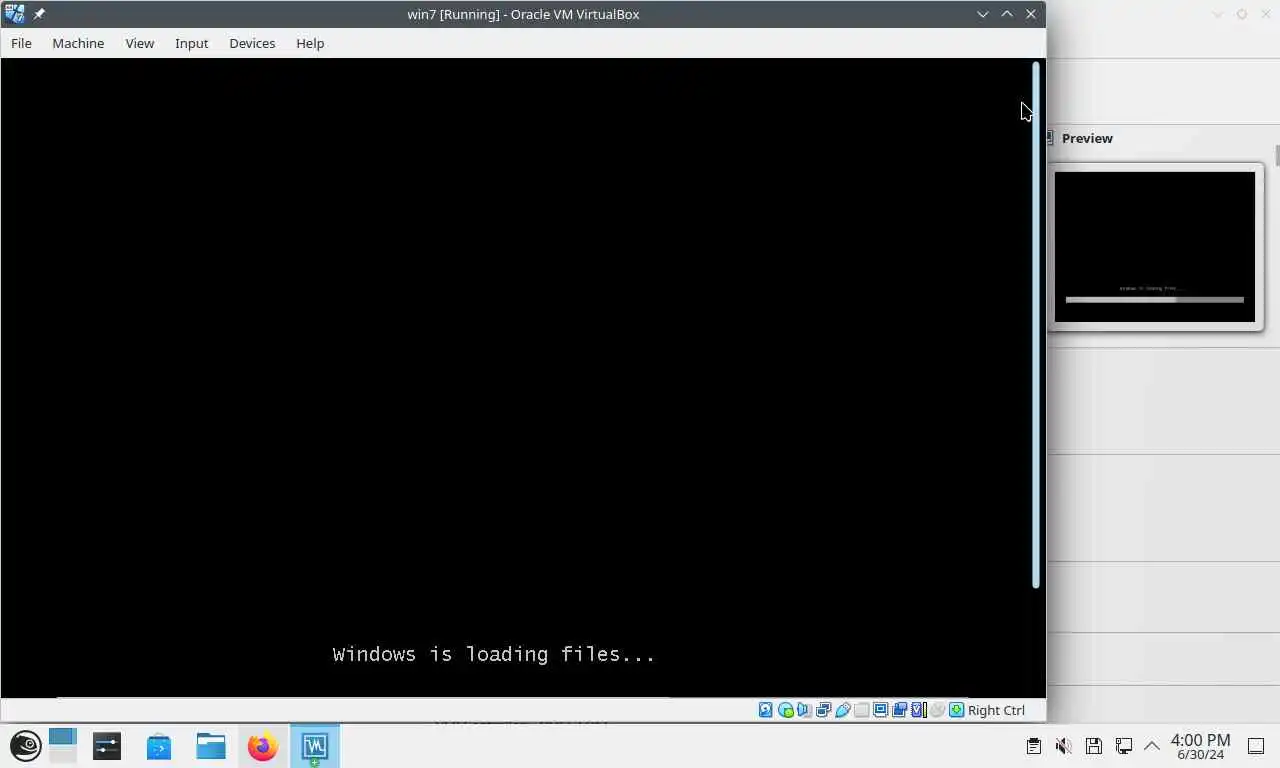Click the Windows loading progress bar
1280x768 pixels.
(1155, 299)
